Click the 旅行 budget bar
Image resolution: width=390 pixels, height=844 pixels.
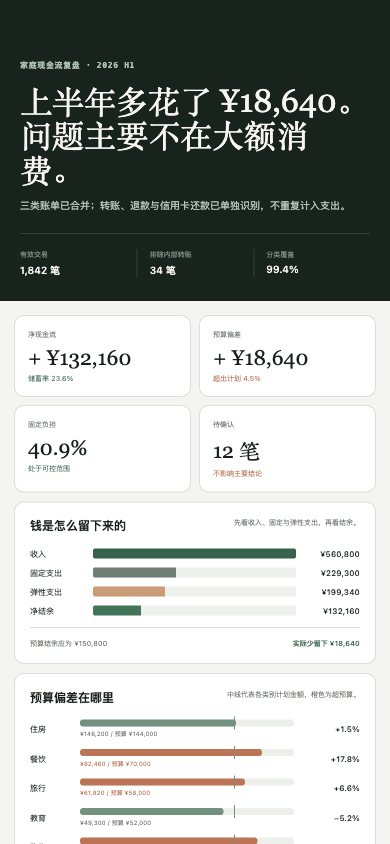click(x=187, y=782)
